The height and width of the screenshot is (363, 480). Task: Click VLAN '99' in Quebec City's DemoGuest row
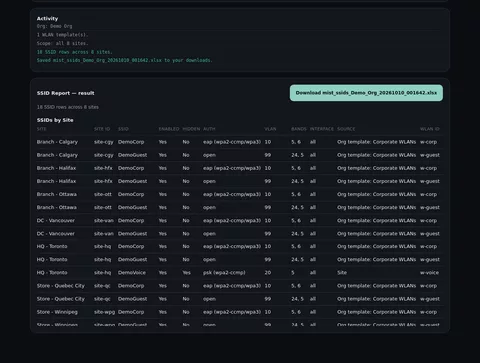268,299
